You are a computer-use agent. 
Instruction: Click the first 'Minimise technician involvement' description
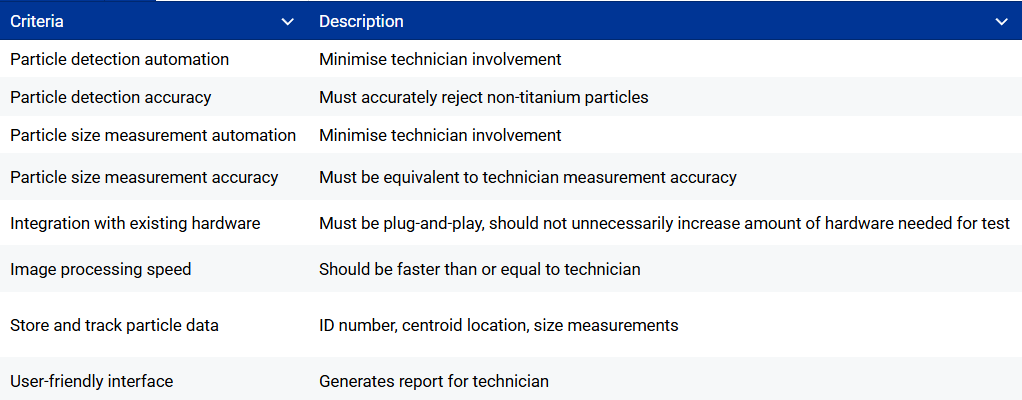click(440, 59)
